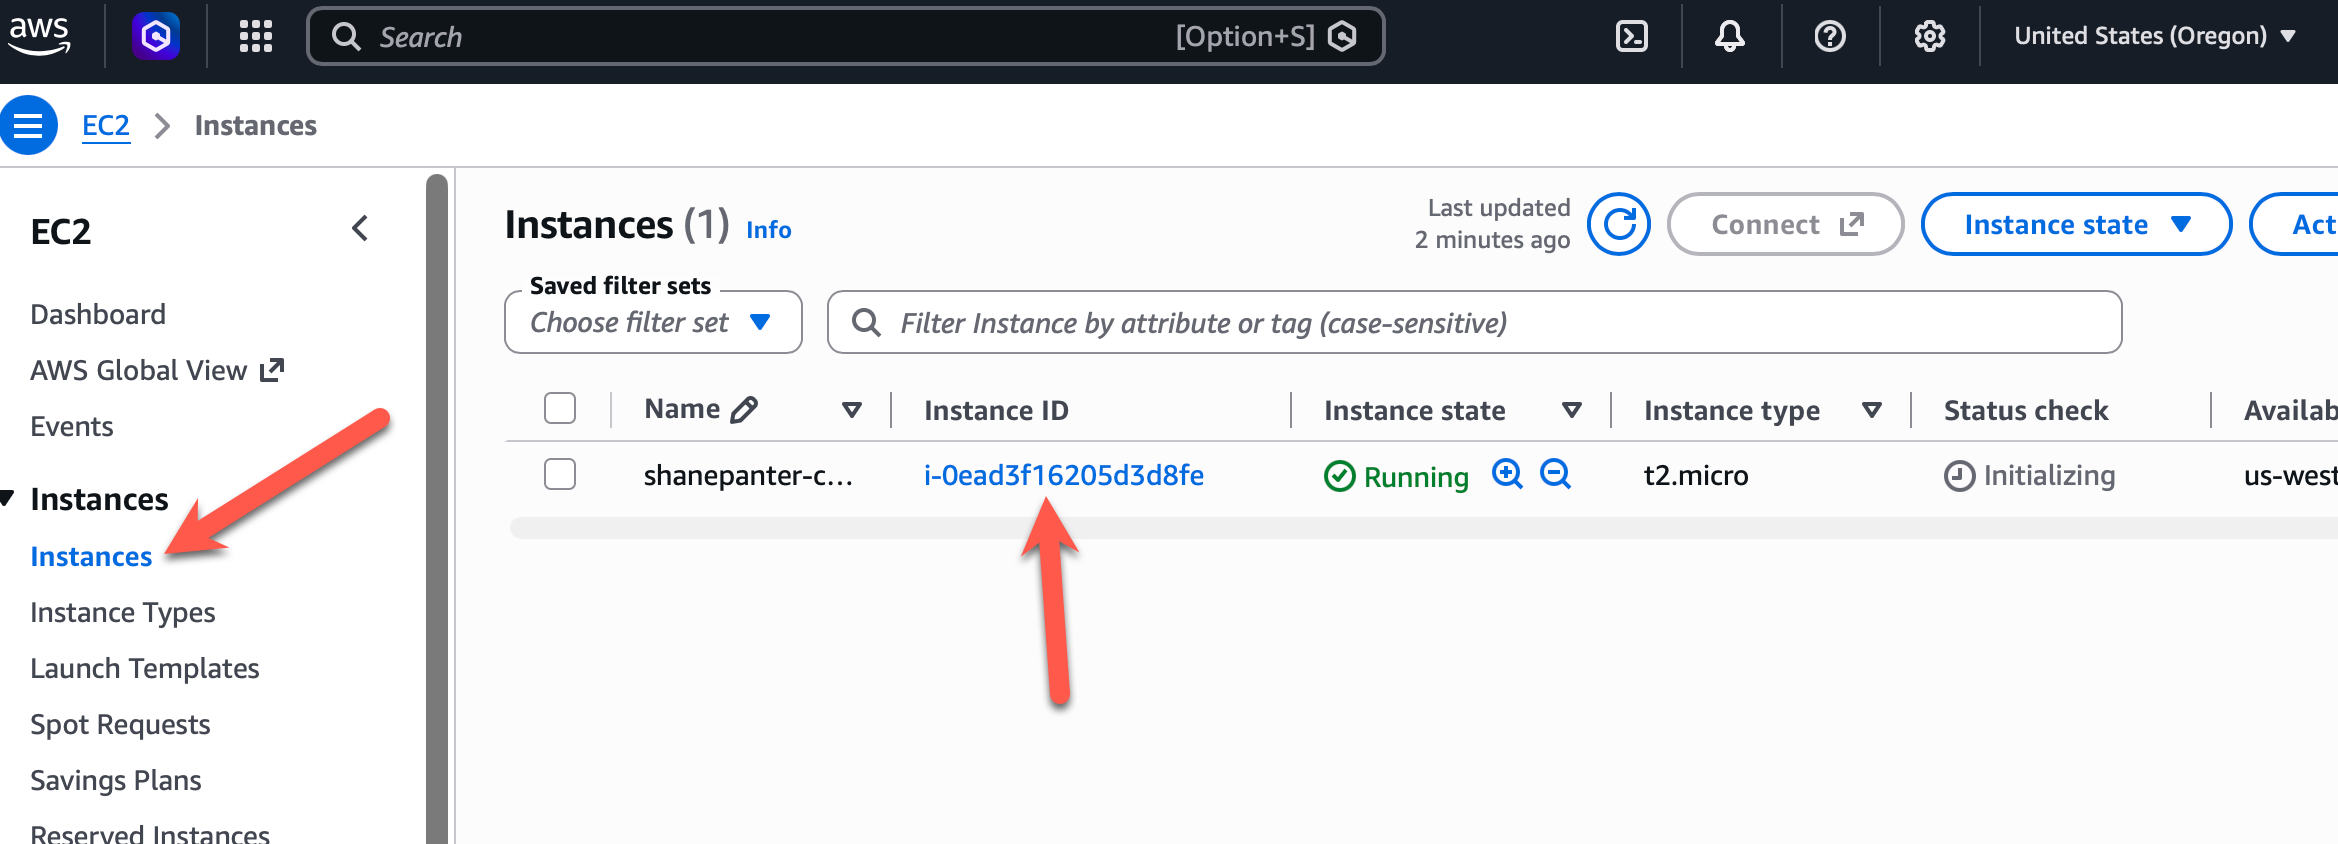Open the purple hexagon app icon

coord(156,37)
